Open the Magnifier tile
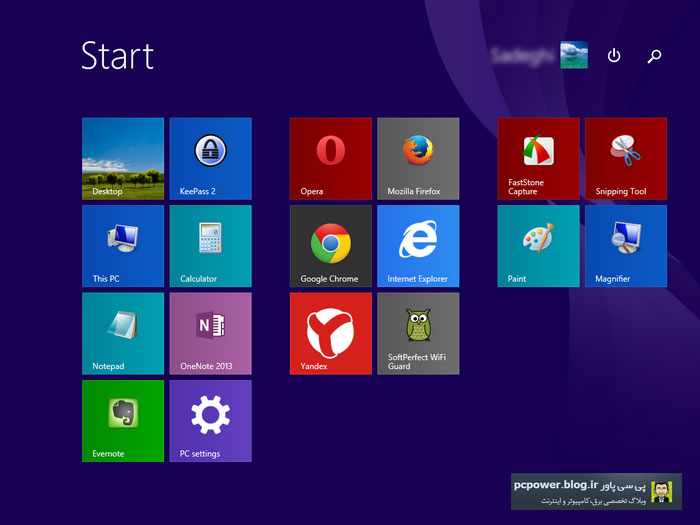Viewport: 700px width, 525px height. point(626,246)
